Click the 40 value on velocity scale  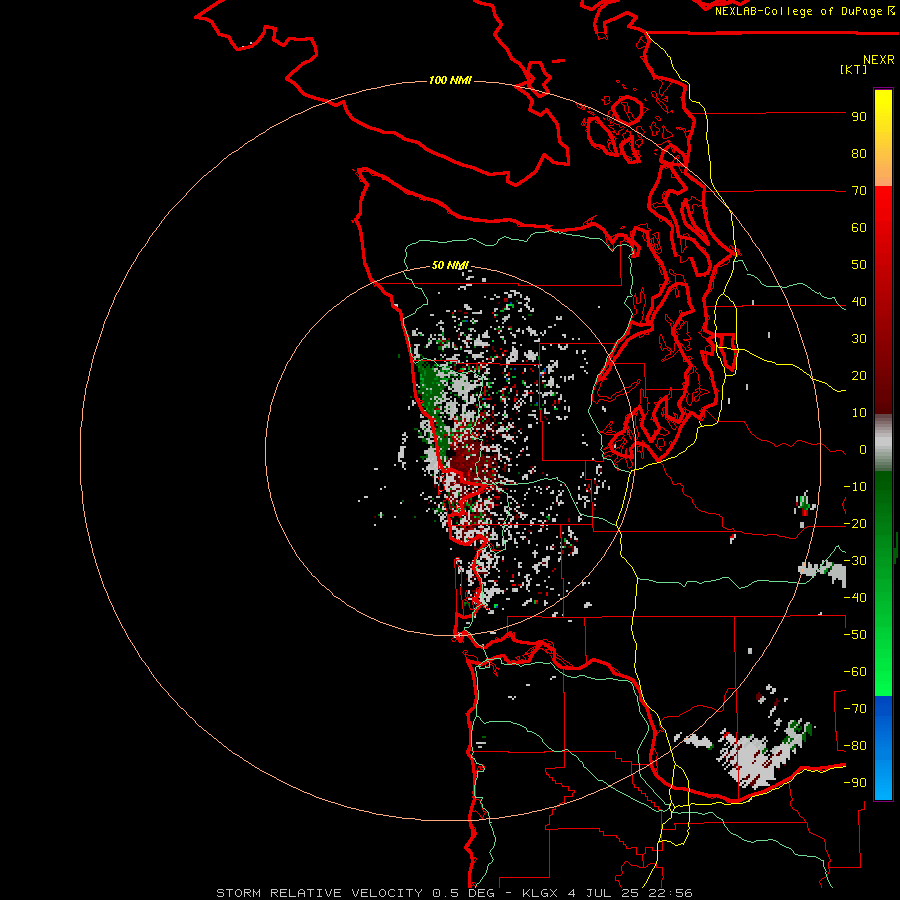click(859, 302)
